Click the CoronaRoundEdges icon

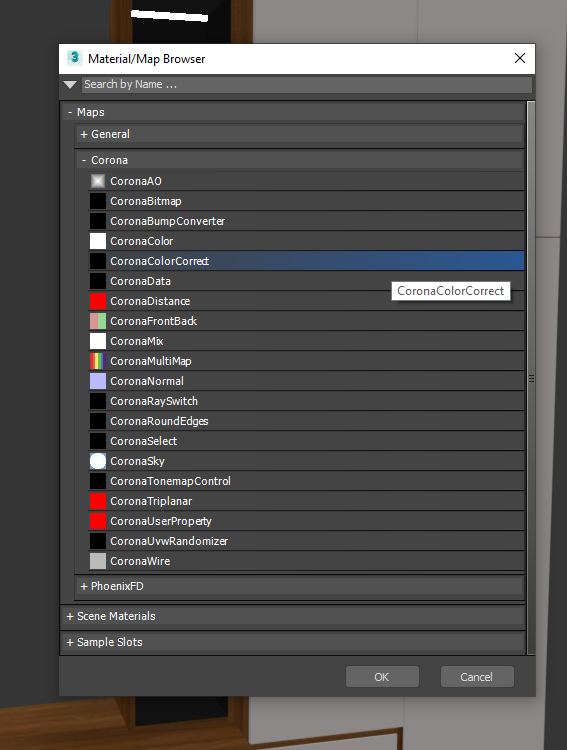(98, 421)
